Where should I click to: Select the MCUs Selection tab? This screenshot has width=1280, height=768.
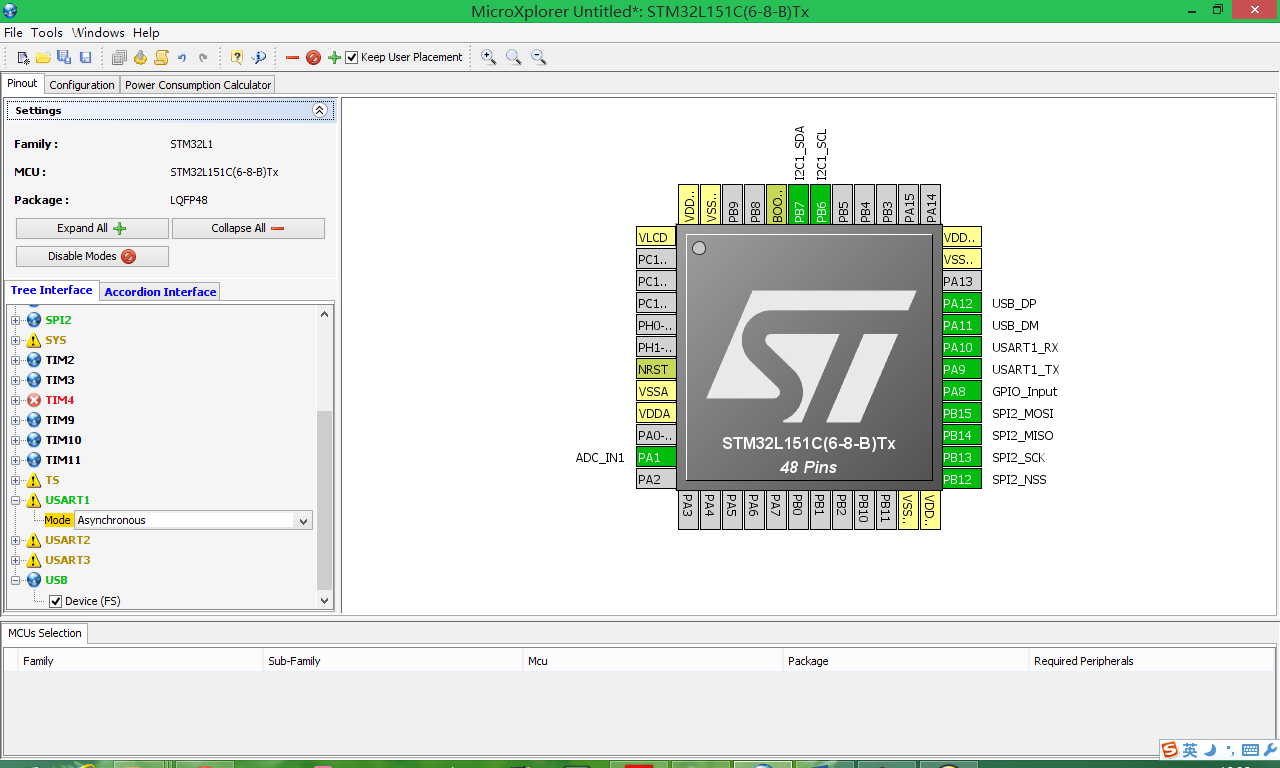(45, 633)
